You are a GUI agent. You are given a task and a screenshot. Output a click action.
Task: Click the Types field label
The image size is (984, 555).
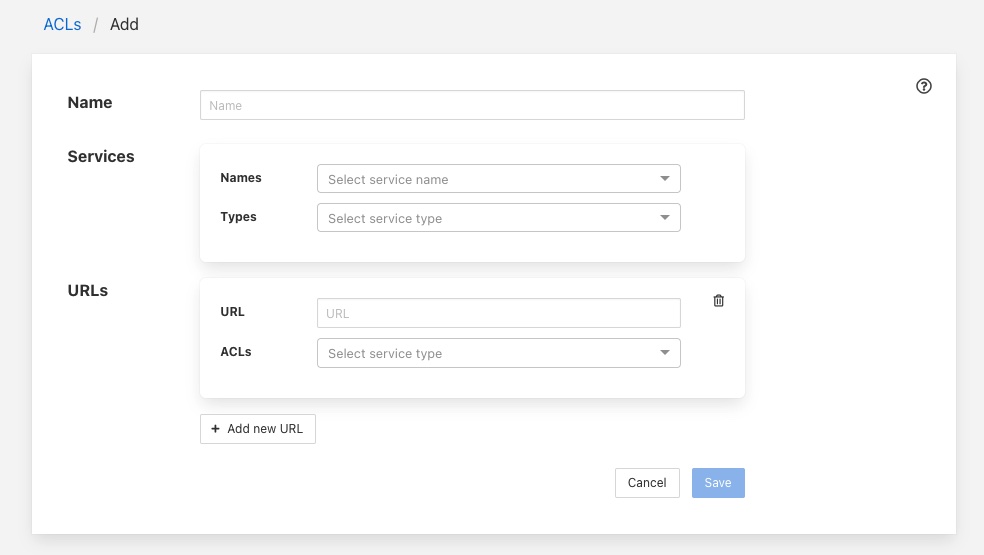pos(238,217)
